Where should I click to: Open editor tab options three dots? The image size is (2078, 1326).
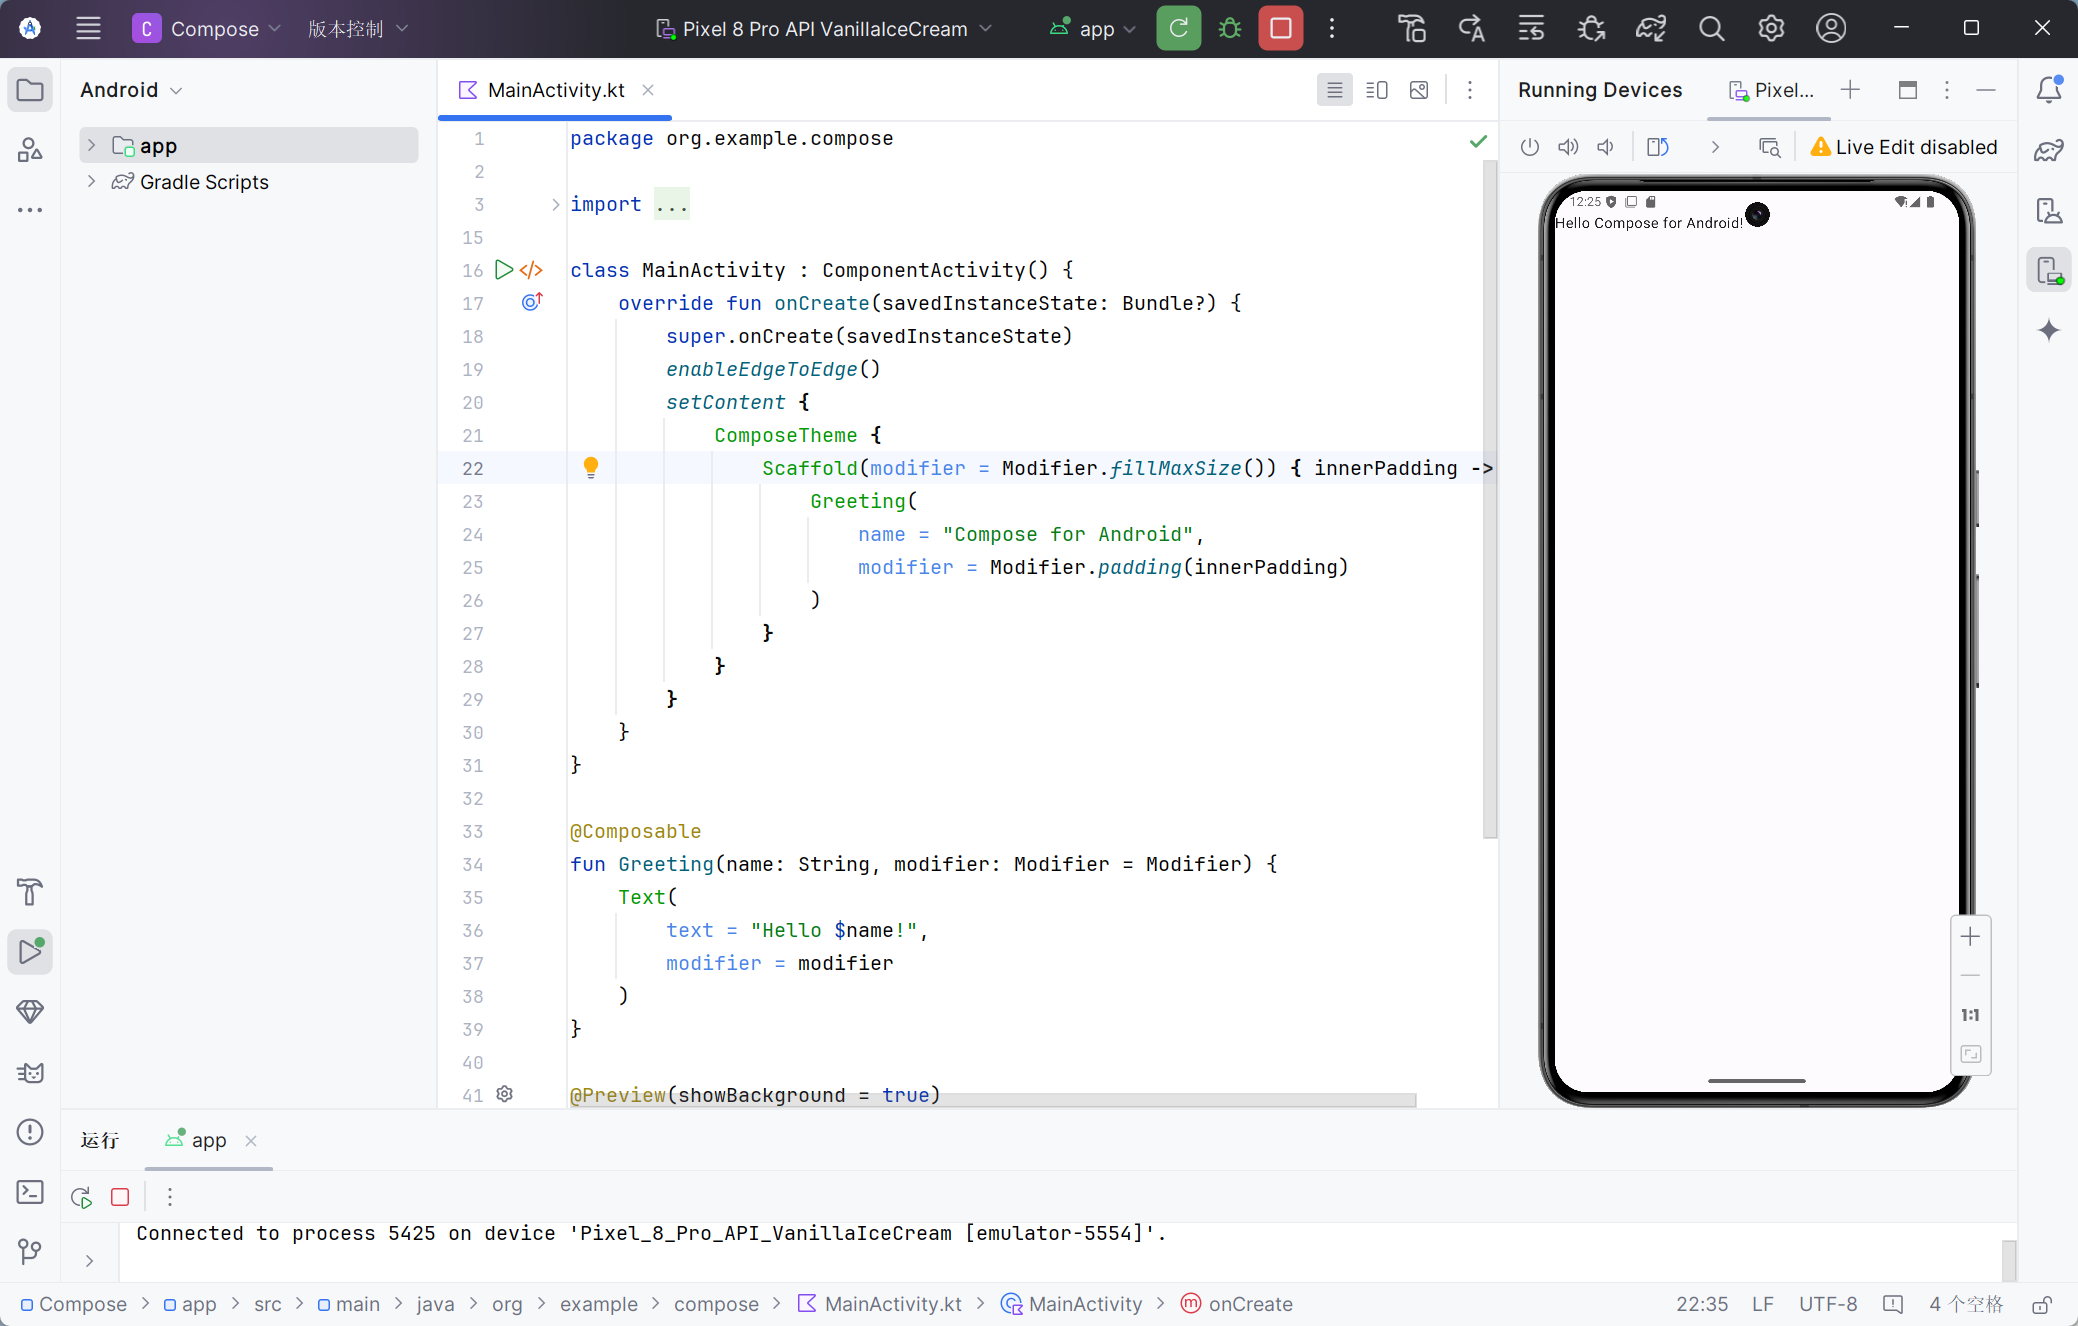pos(1470,90)
